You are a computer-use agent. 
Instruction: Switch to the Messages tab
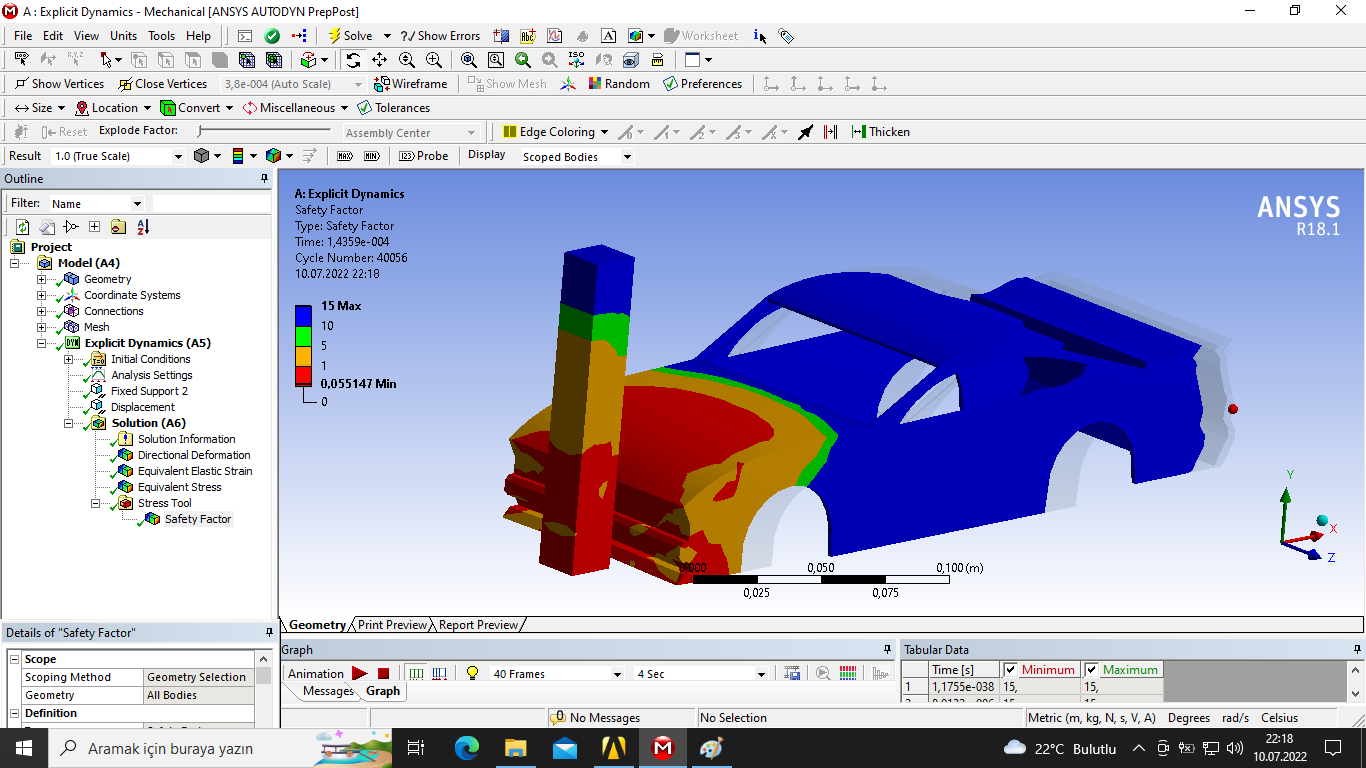(x=328, y=691)
